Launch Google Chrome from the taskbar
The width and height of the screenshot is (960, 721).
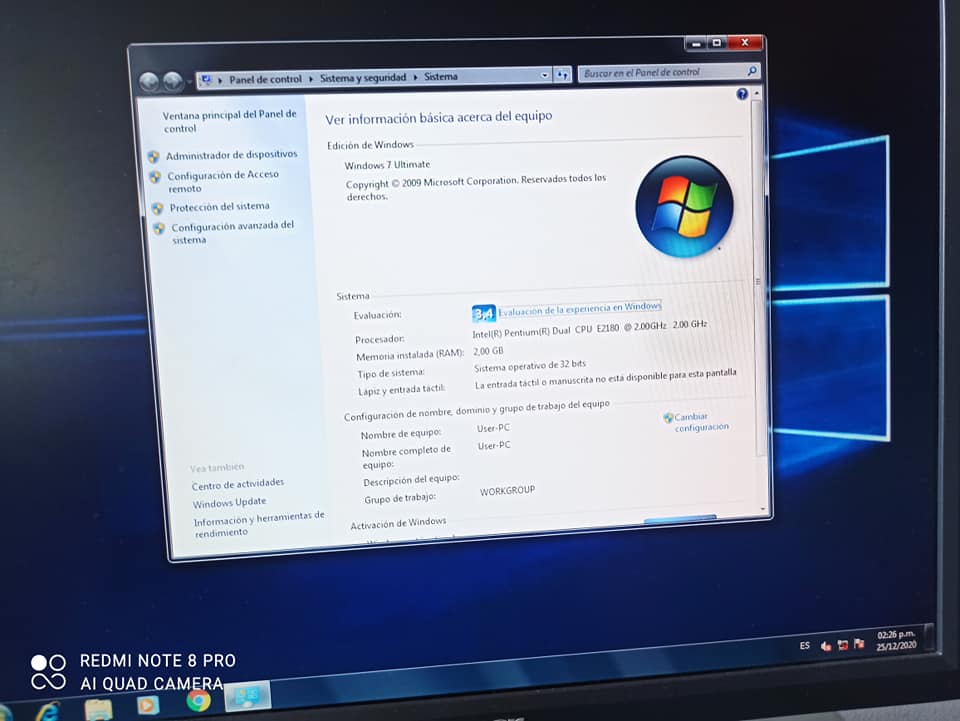coord(198,700)
